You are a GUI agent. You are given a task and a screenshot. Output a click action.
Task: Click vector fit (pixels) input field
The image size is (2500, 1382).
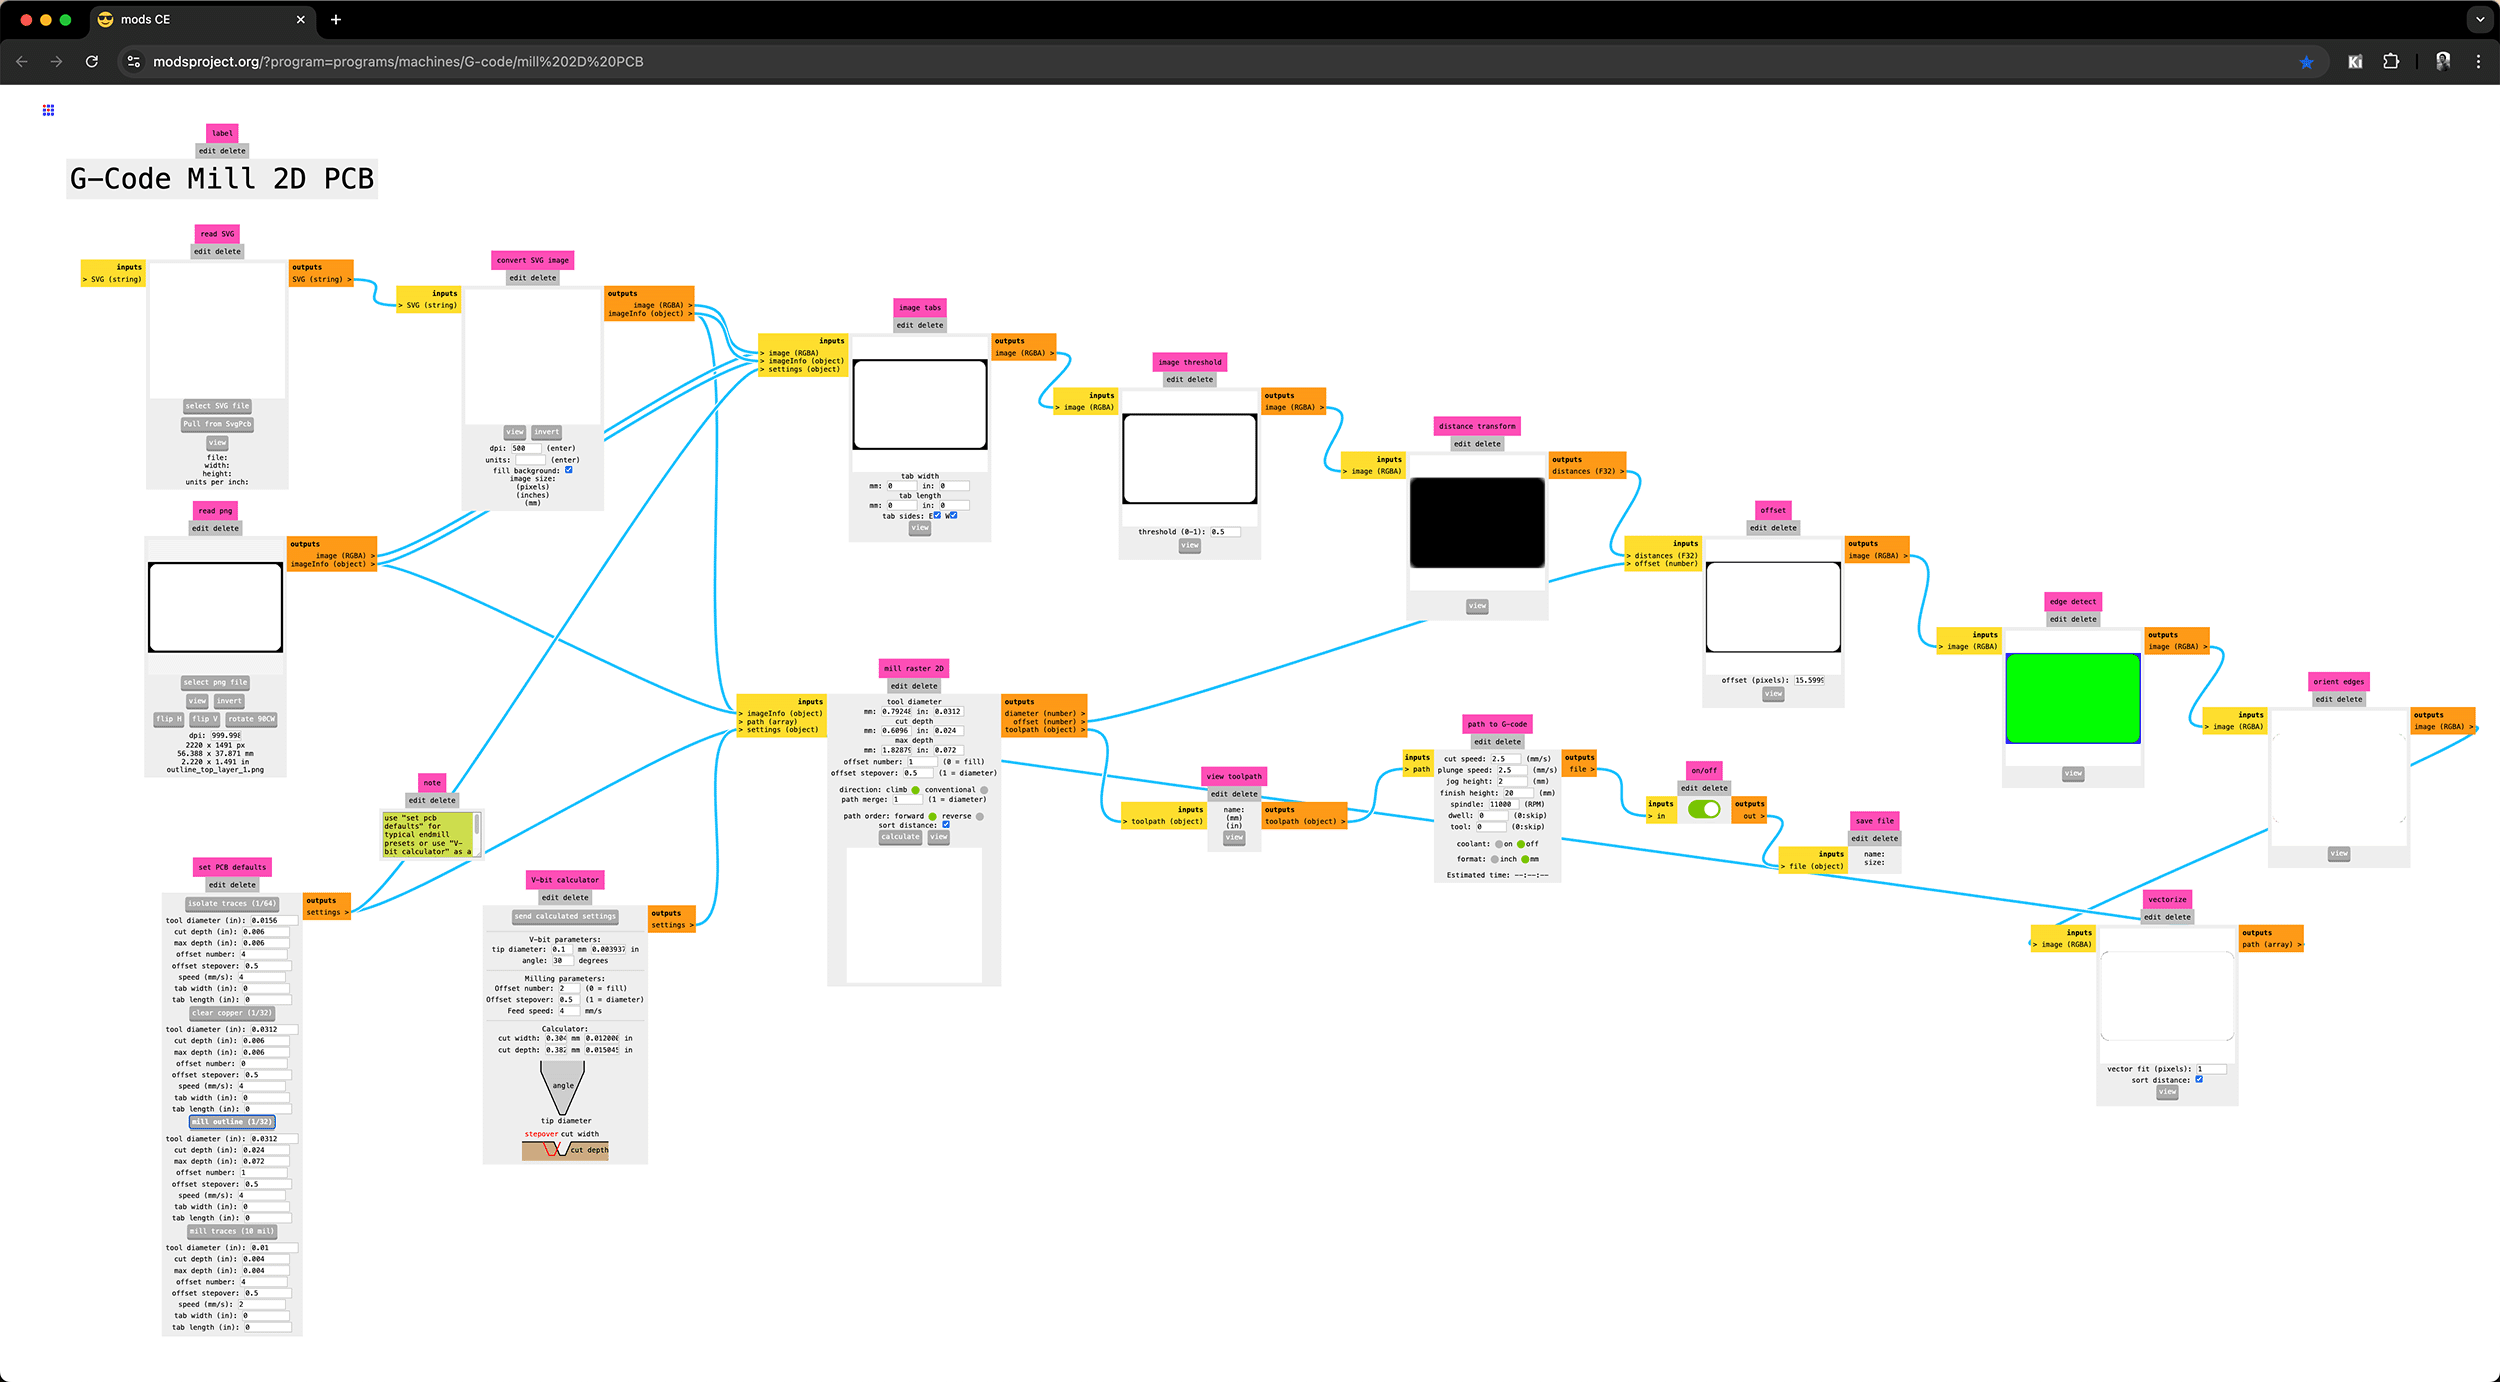pyautogui.click(x=2211, y=1069)
